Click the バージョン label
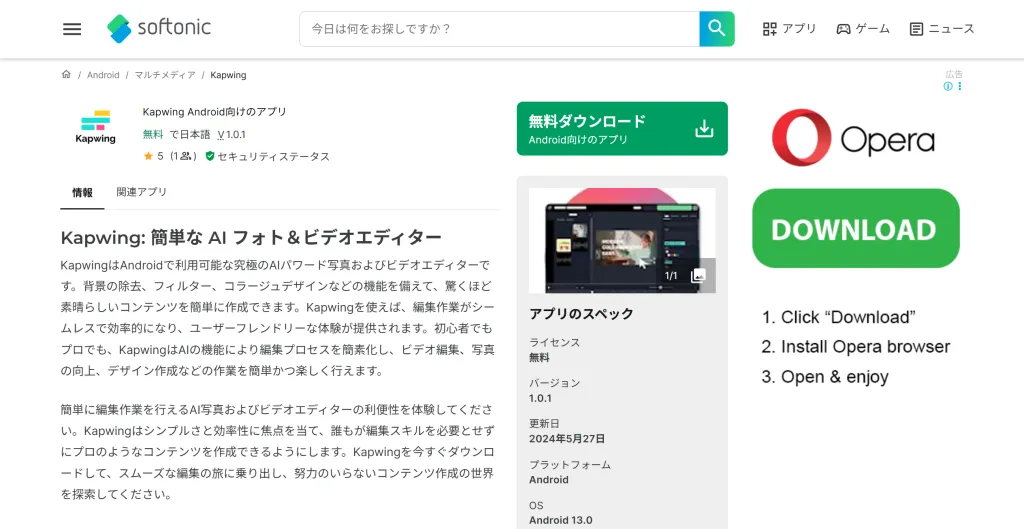The height and width of the screenshot is (529, 1024). pyautogui.click(x=554, y=383)
